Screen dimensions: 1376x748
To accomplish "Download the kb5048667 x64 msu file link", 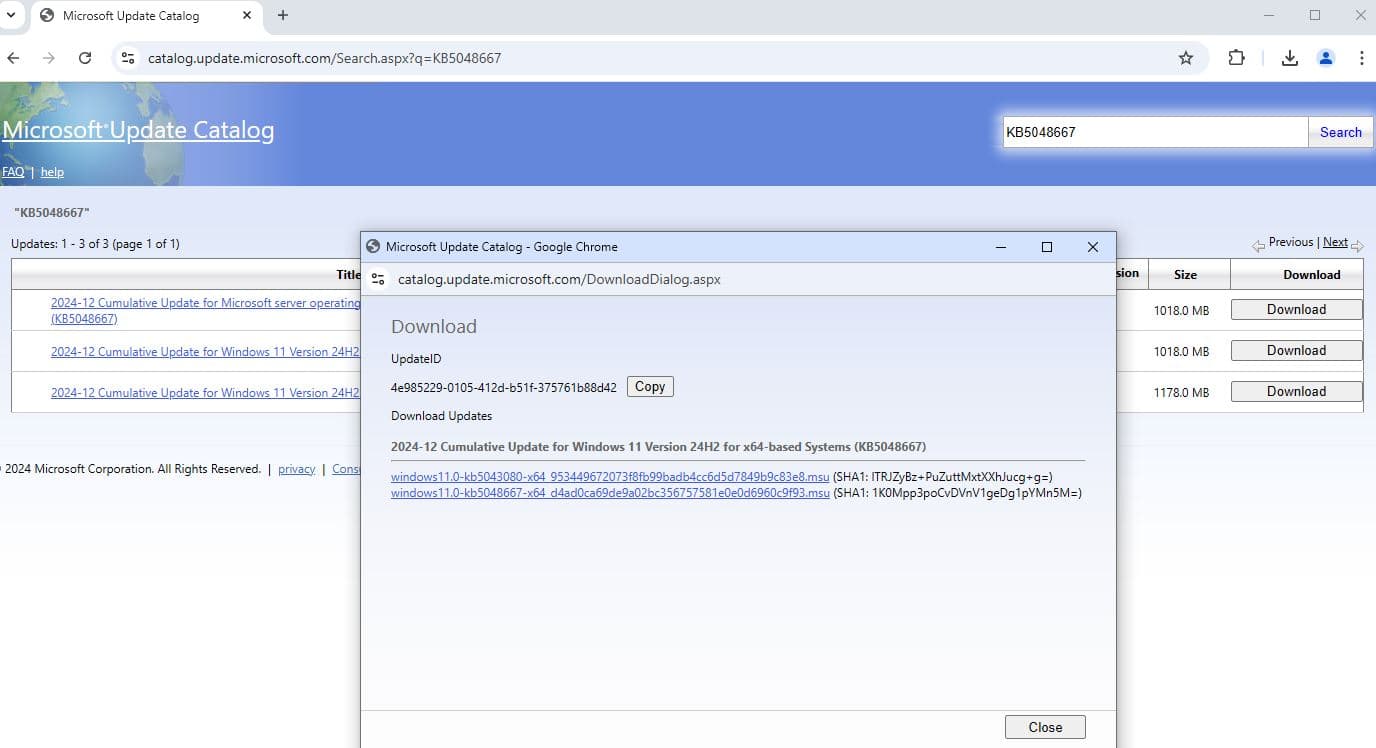I will [x=610, y=492].
